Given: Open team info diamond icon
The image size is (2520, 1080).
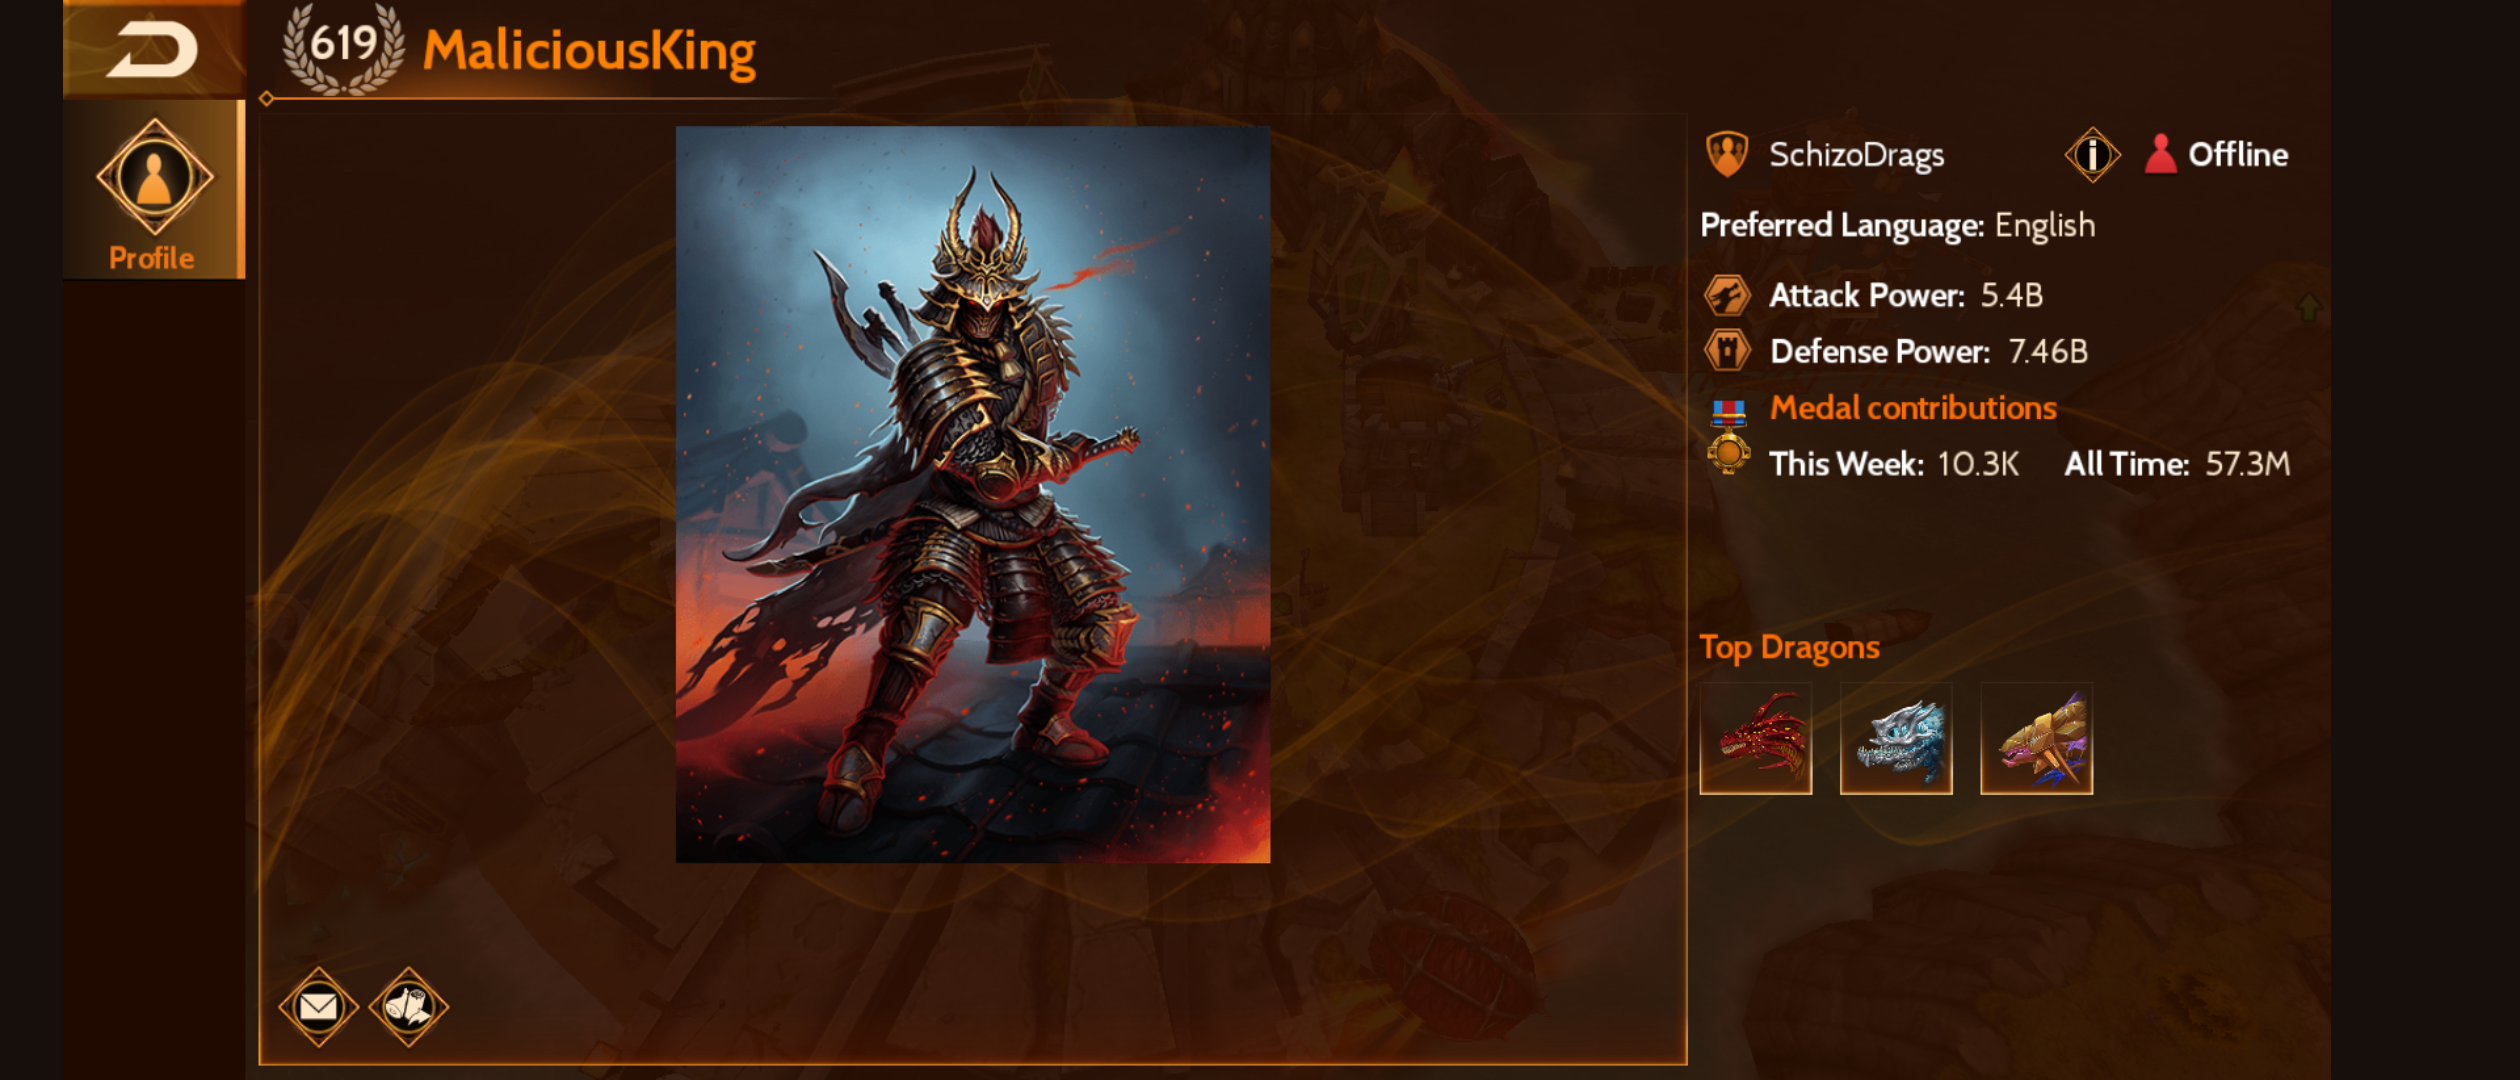Looking at the screenshot, I should pos(2091,155).
